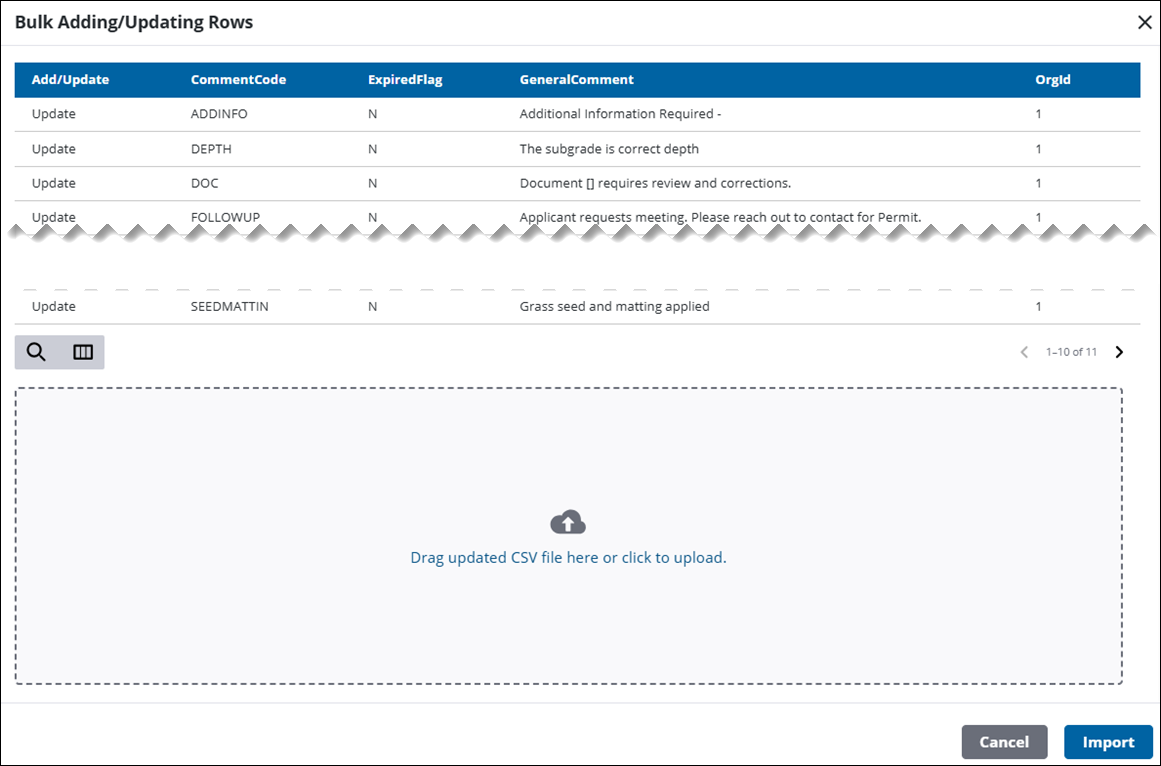Click the ExpiredFlag column header
1161x766 pixels.
[x=405, y=80]
